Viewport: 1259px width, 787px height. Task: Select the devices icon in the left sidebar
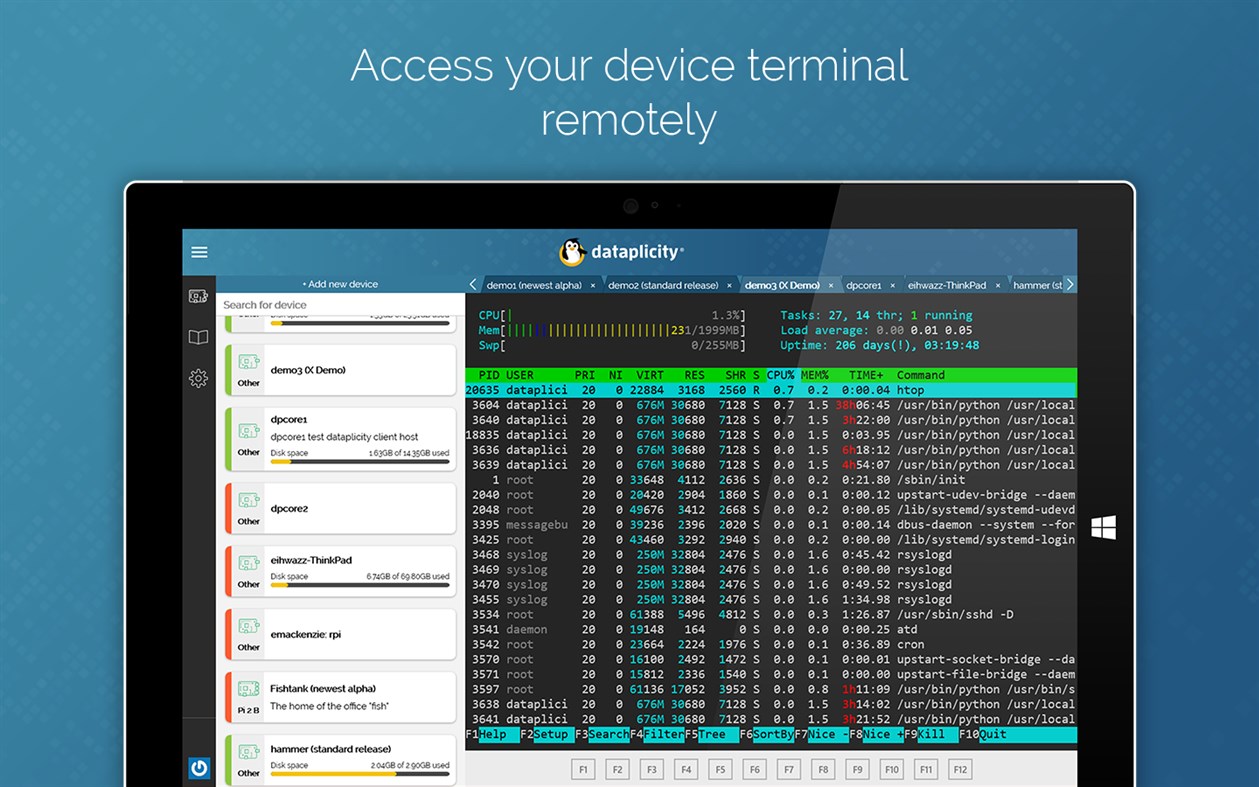[x=199, y=297]
